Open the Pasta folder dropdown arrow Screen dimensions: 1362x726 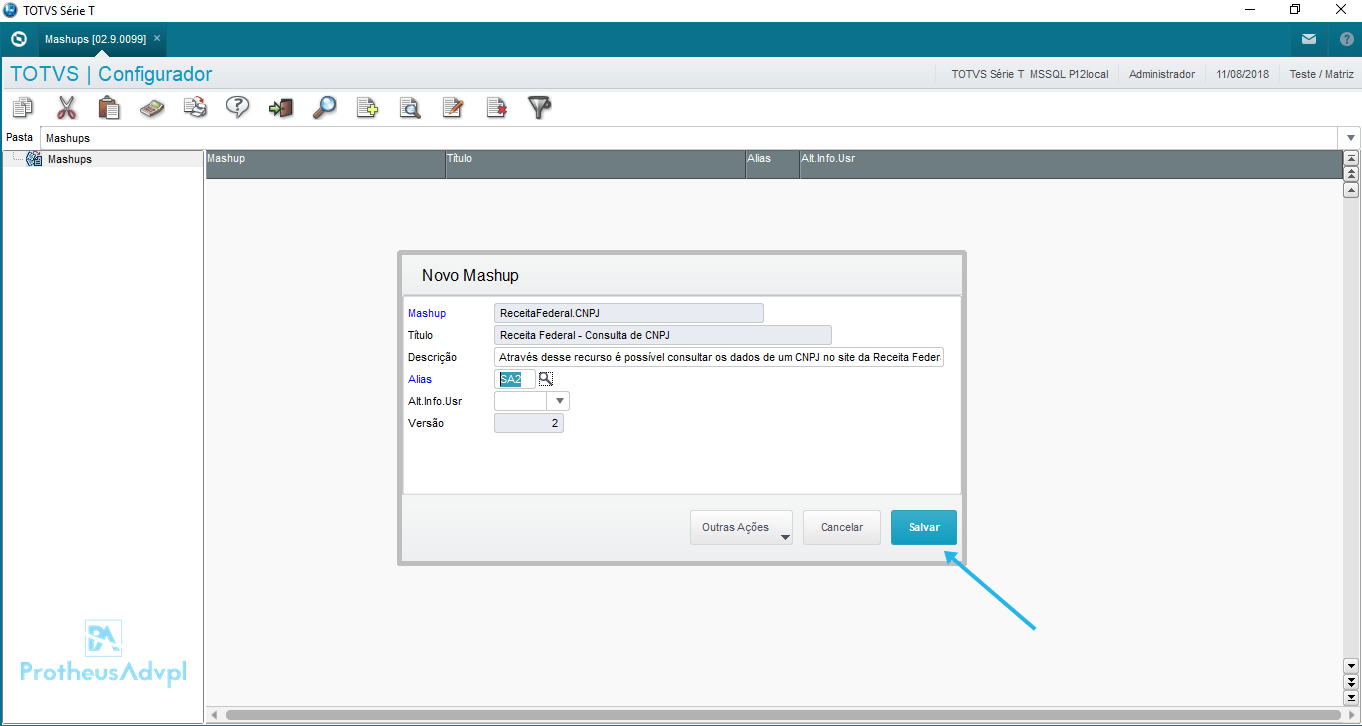click(x=1351, y=138)
